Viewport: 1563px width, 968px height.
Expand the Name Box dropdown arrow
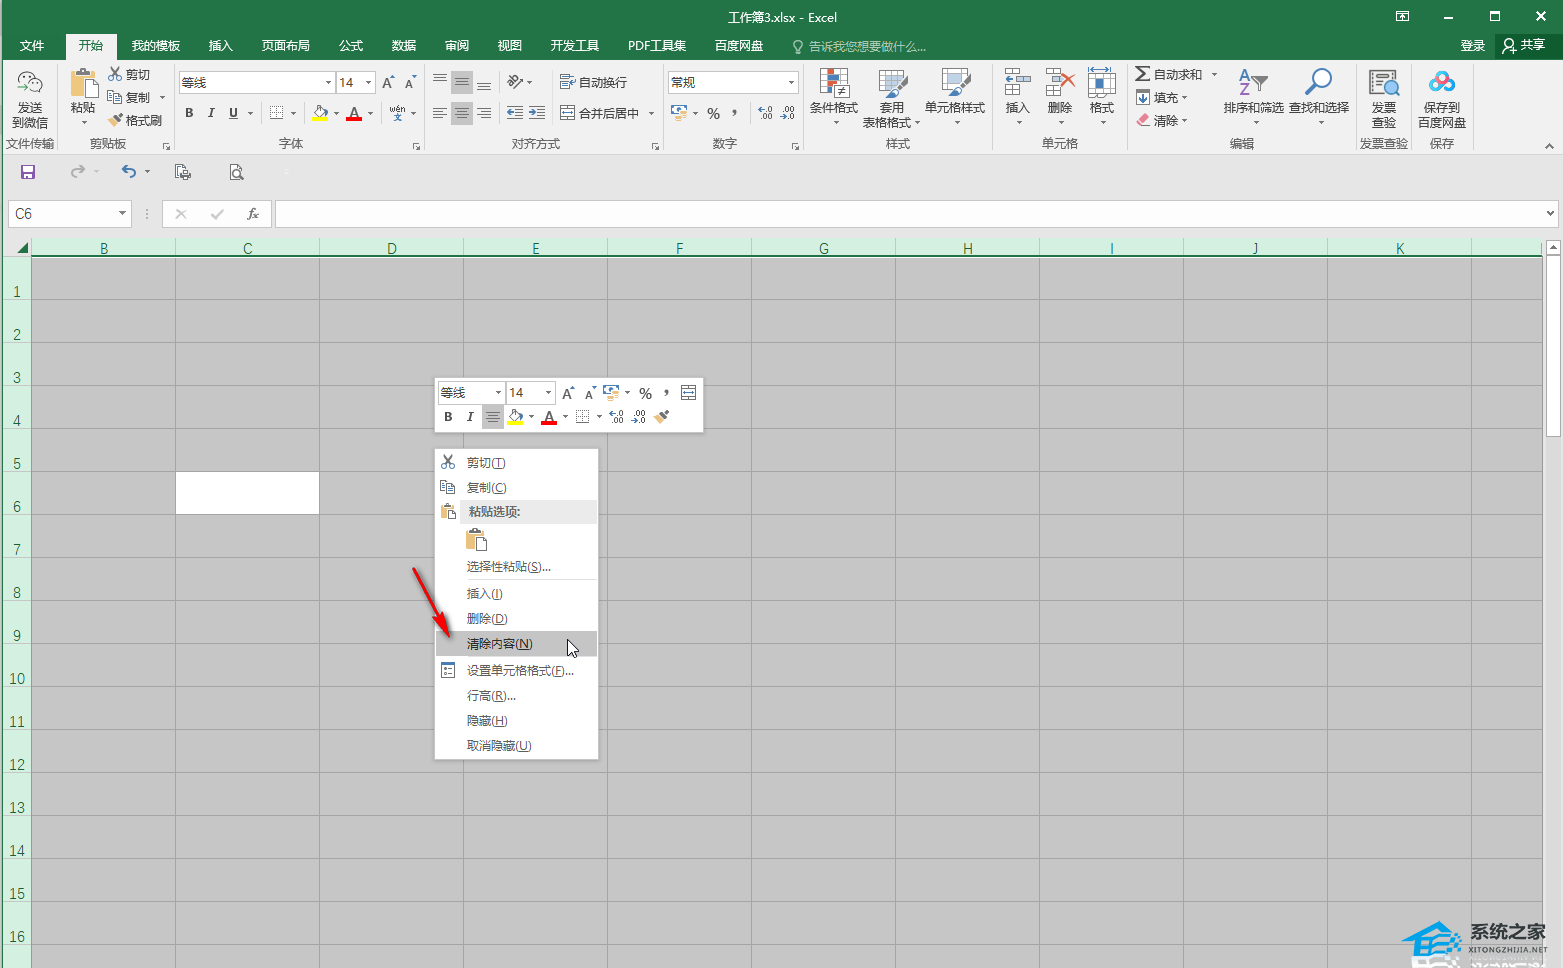click(x=122, y=214)
